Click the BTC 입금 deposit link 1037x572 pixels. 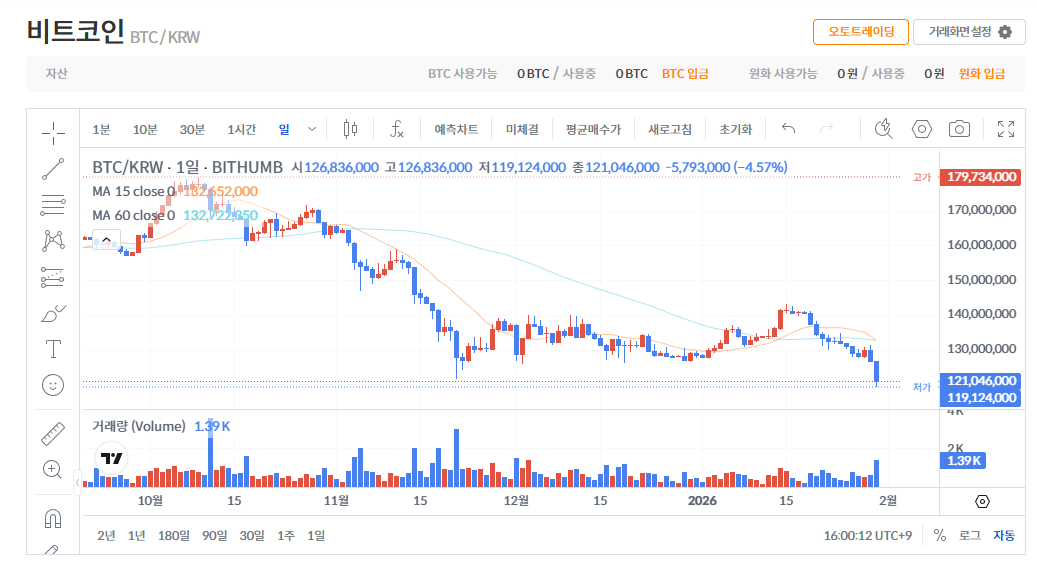click(x=685, y=74)
